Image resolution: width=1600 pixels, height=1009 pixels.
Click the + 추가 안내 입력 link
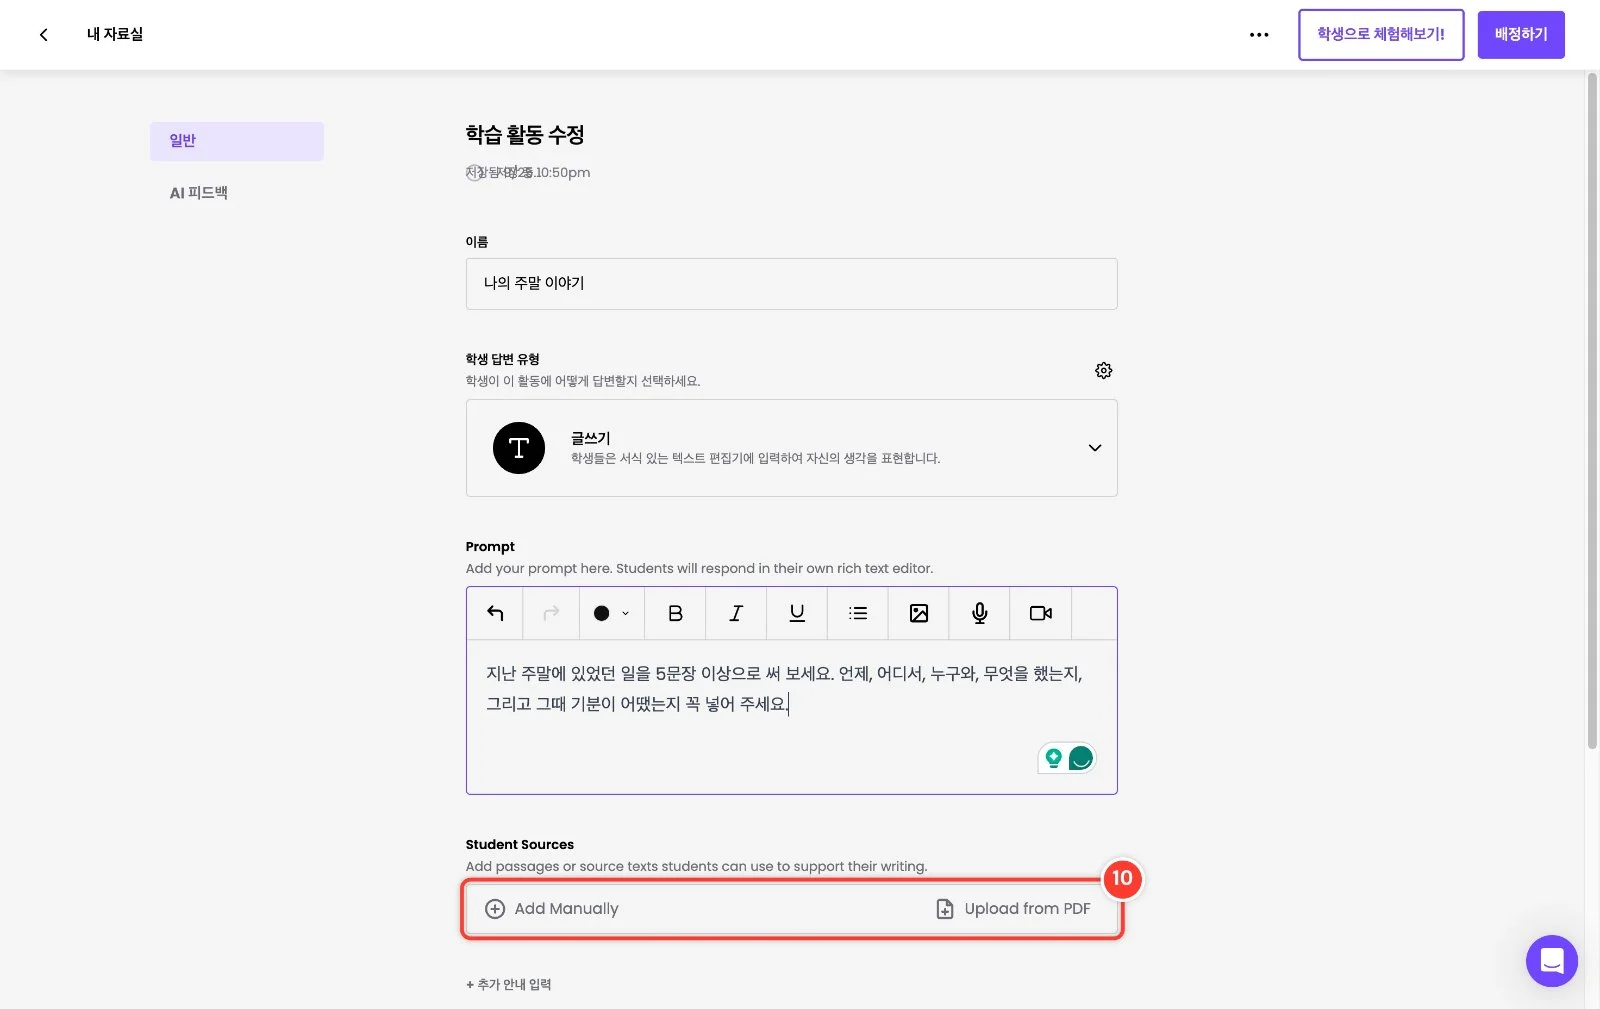point(509,985)
